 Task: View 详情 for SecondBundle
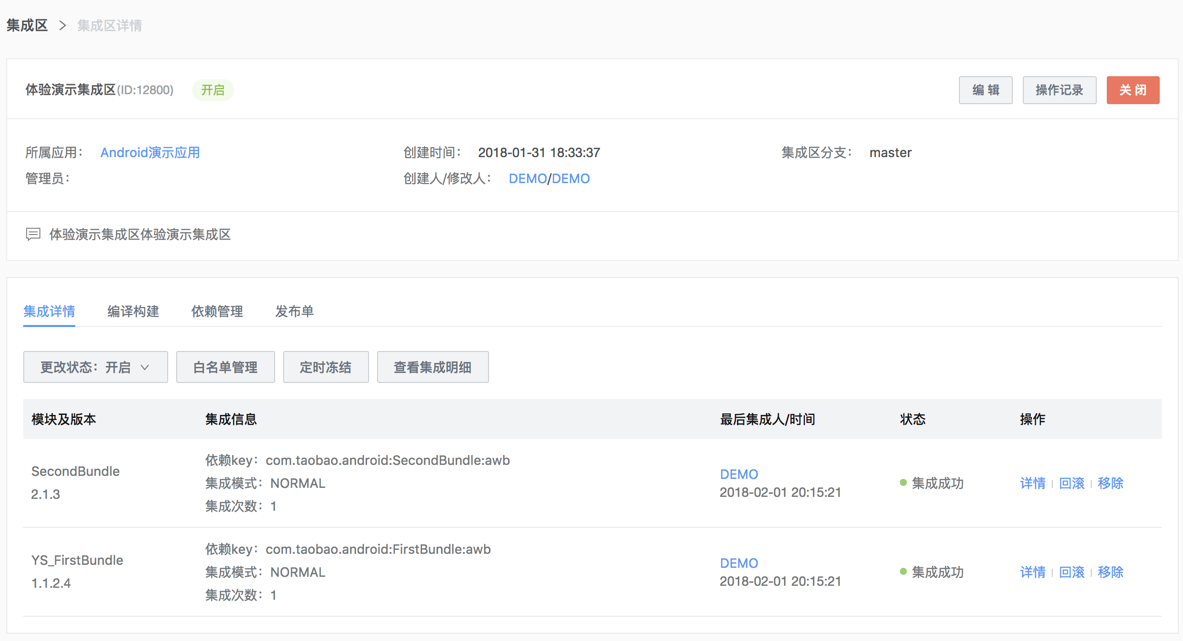click(1033, 483)
